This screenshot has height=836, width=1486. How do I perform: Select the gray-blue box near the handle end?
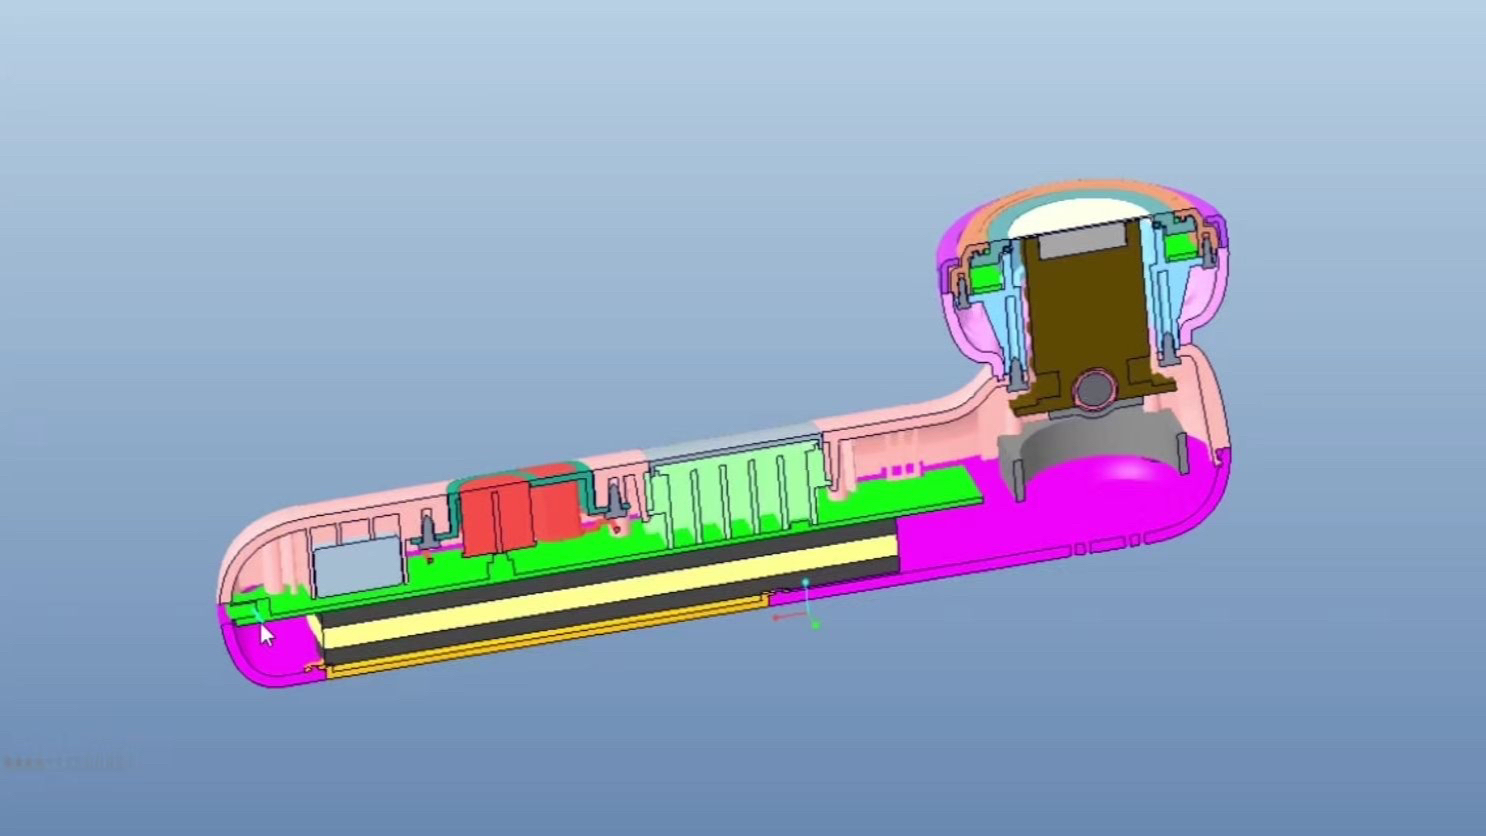[357, 567]
